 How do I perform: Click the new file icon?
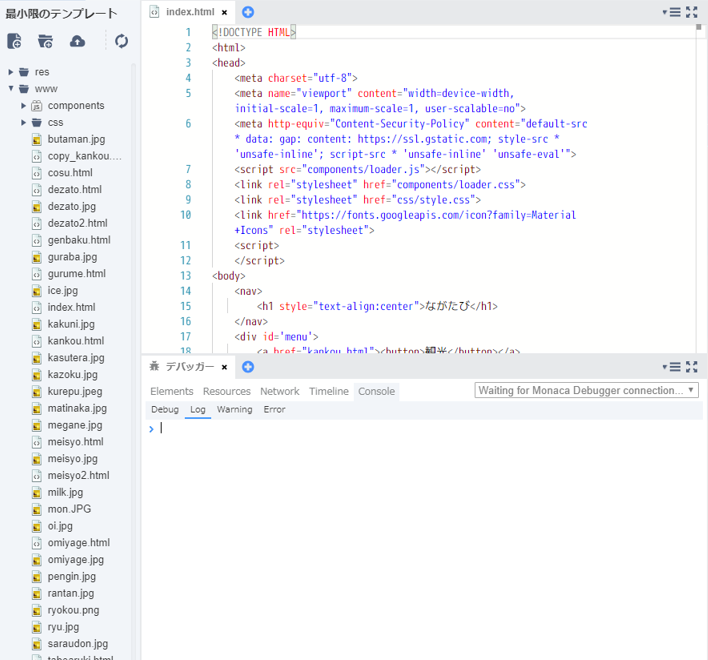pos(14,41)
